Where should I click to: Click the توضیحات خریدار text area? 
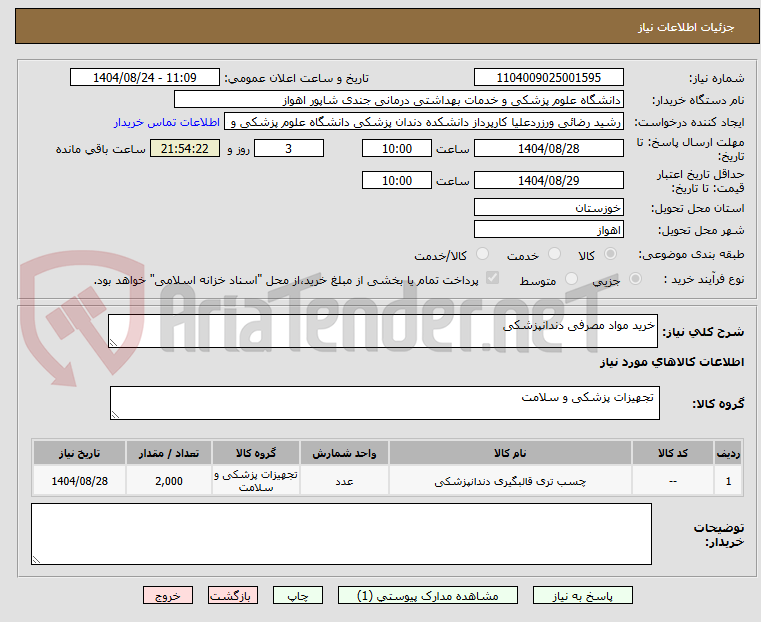341,534
